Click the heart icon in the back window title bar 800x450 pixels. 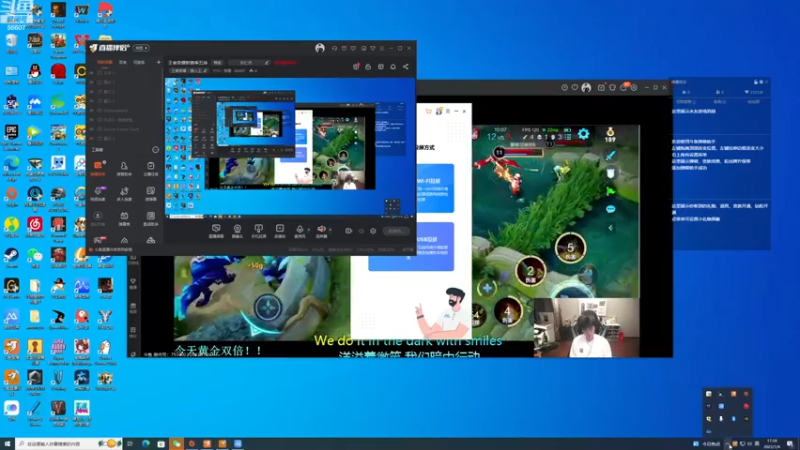click(x=574, y=88)
